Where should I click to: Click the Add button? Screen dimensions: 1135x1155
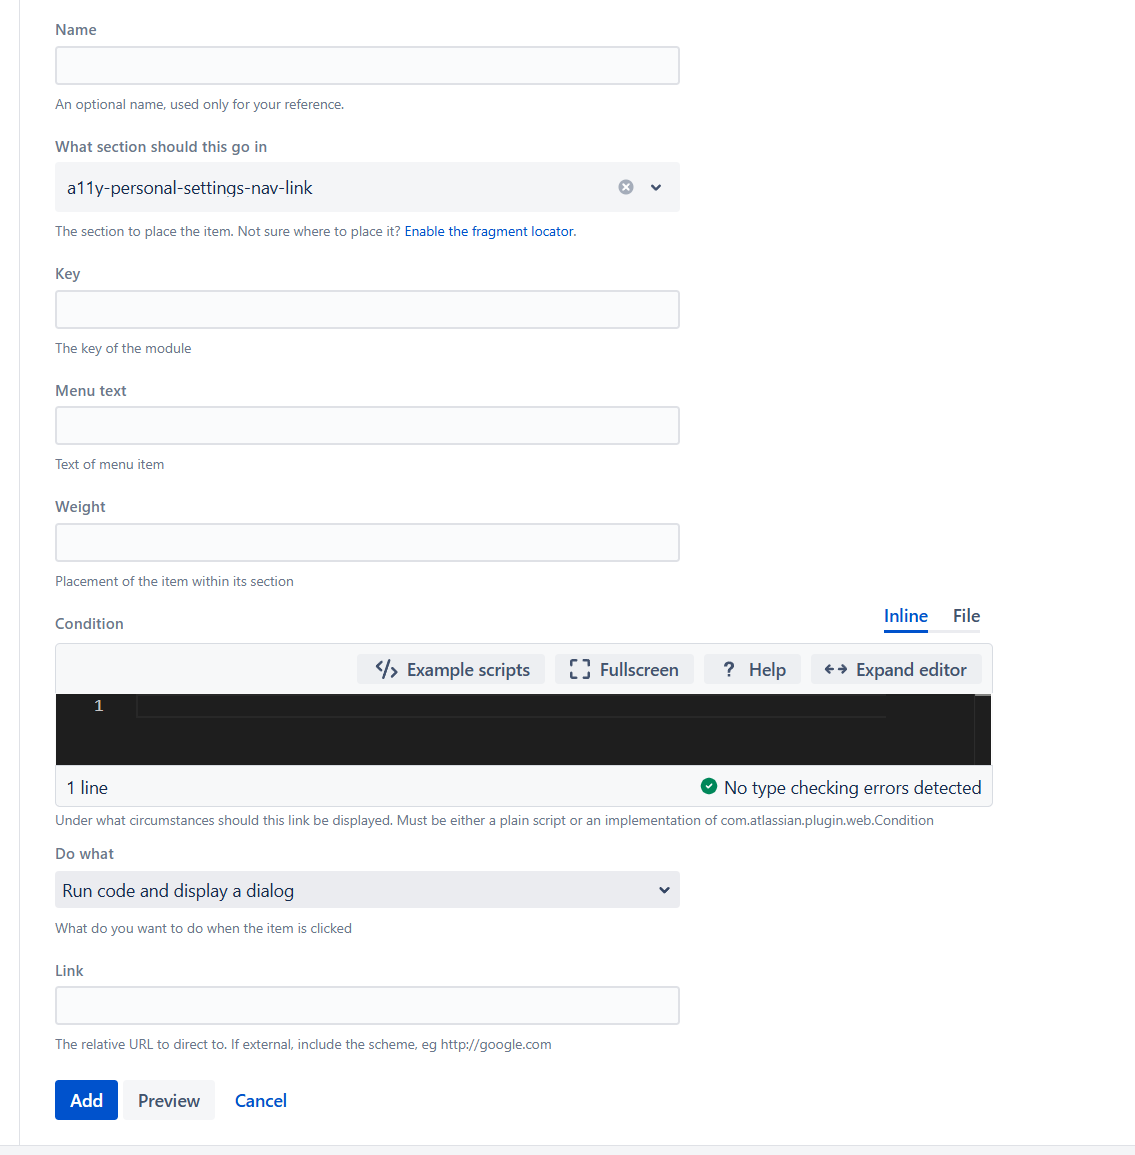point(86,1100)
